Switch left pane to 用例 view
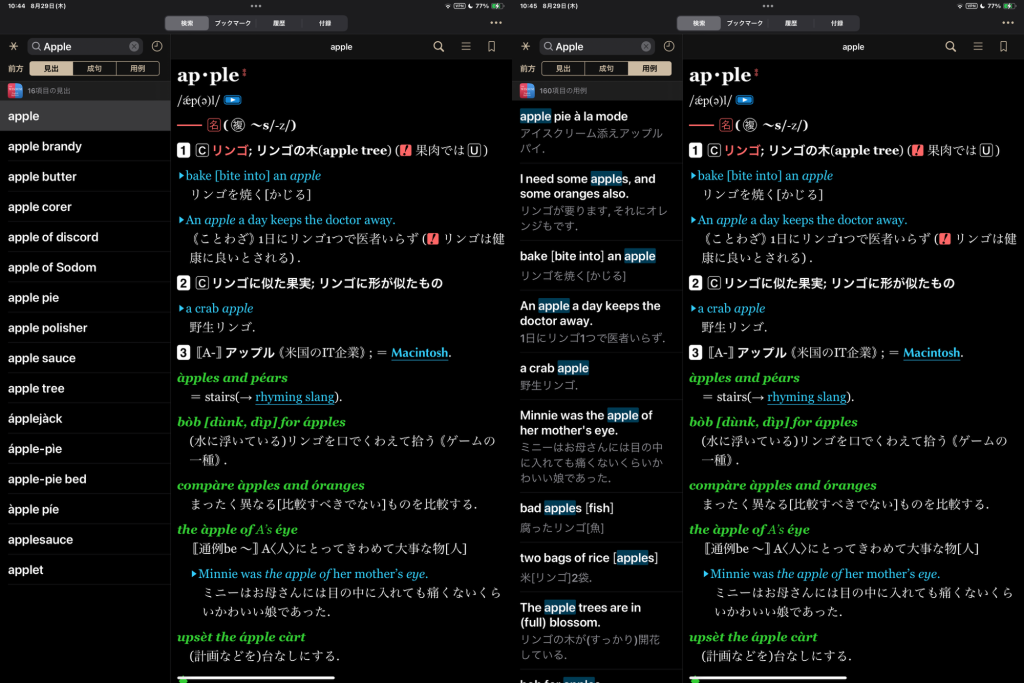This screenshot has height=683, width=1024. 139,69
